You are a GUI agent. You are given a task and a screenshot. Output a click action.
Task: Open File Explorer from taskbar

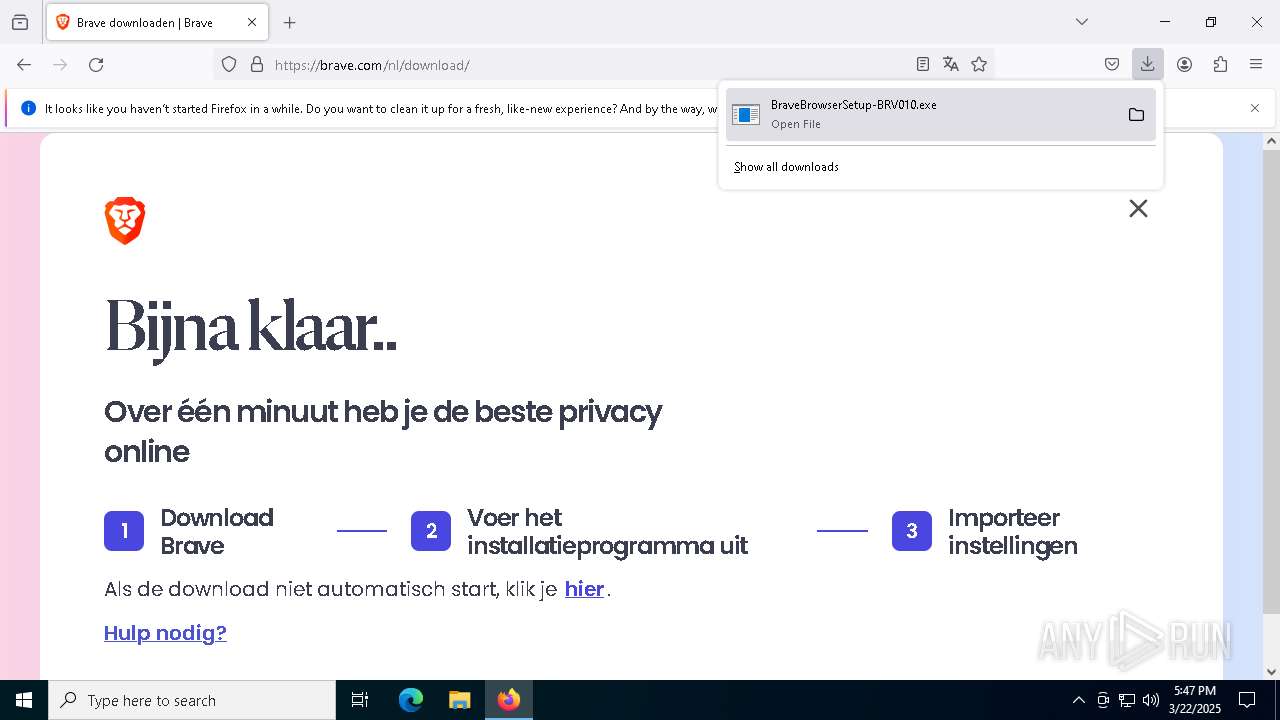pyautogui.click(x=459, y=700)
